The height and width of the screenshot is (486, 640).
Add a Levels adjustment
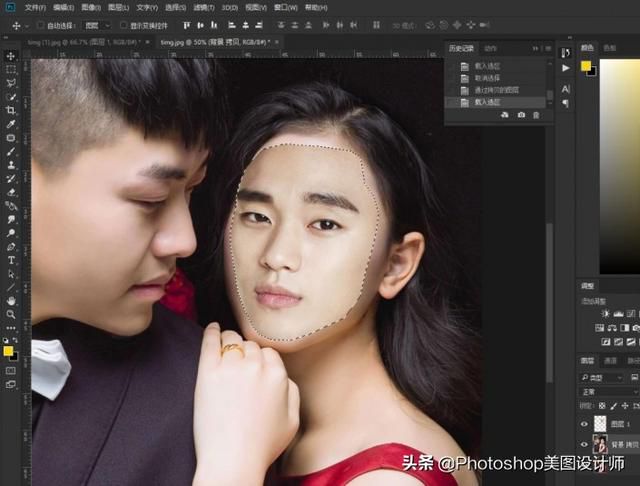tap(618, 314)
